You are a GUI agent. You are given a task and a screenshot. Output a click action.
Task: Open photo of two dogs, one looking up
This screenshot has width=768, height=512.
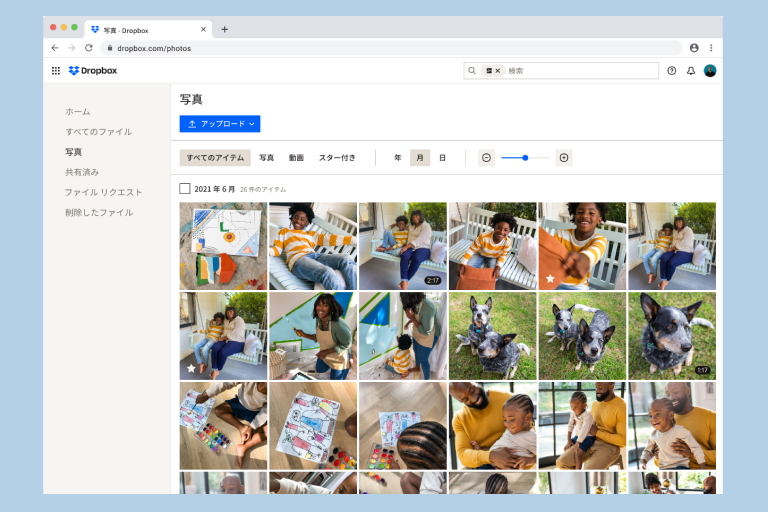coord(493,336)
